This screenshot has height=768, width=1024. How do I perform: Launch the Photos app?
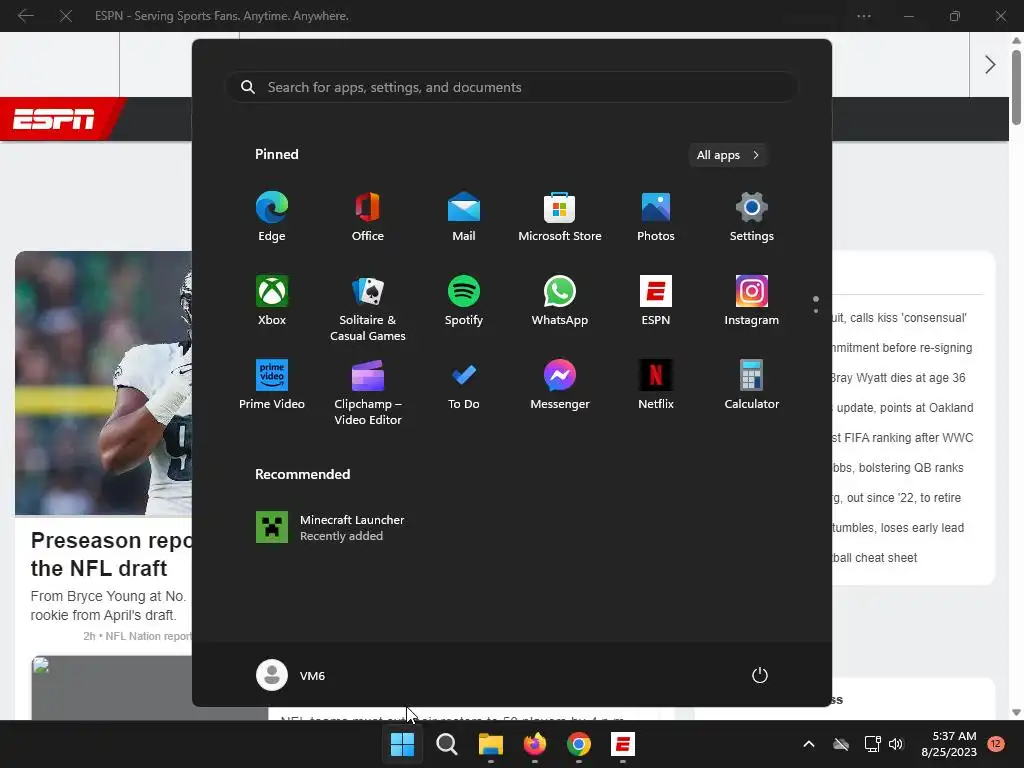(656, 217)
